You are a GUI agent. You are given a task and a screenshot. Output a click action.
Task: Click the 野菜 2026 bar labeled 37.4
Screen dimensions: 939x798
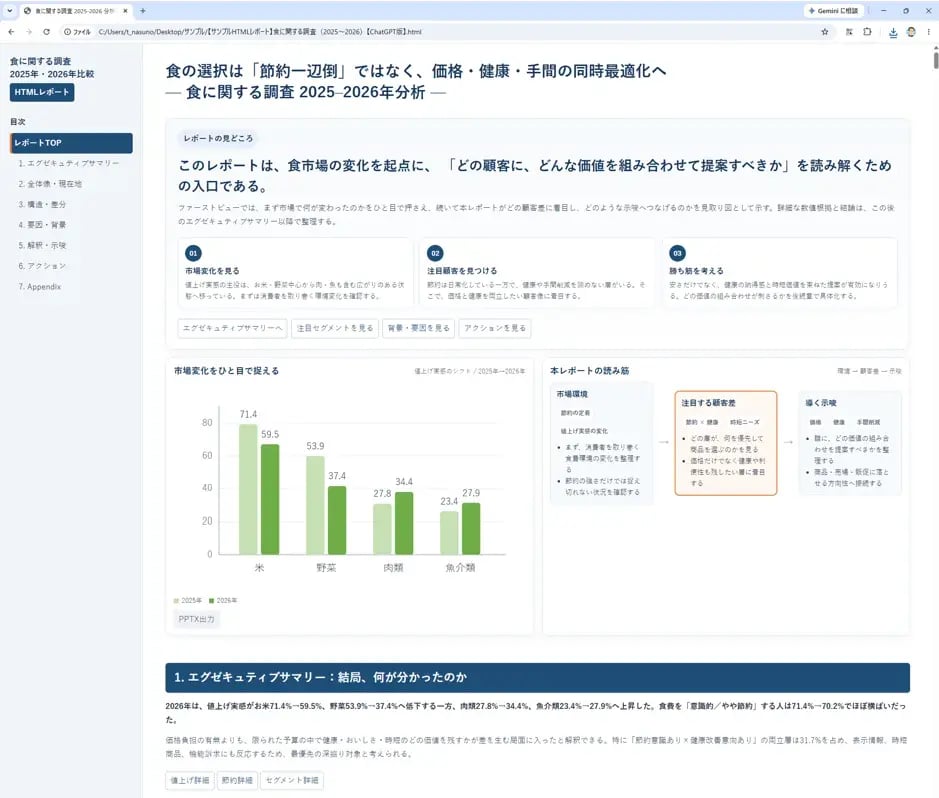pos(337,520)
